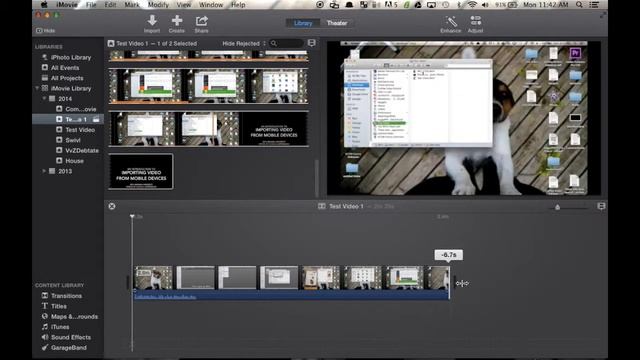640x360 pixels.
Task: Click the Google Drive menu bar icon
Action: pyautogui.click(x=418, y=5)
